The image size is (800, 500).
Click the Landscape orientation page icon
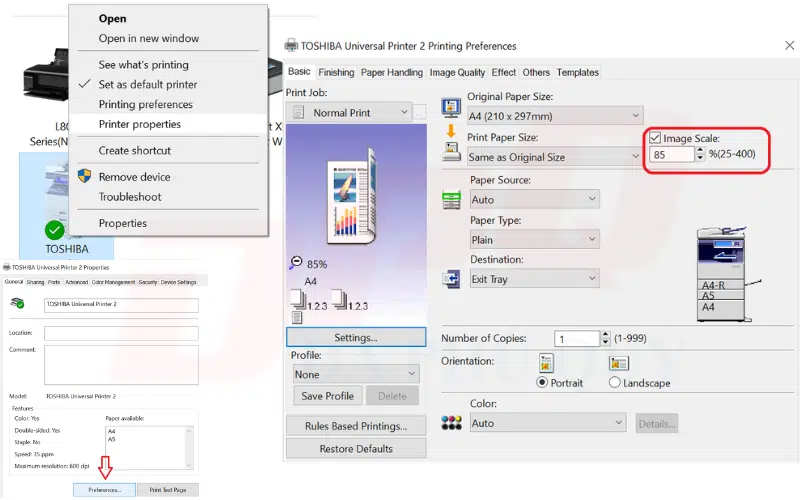[x=618, y=363]
